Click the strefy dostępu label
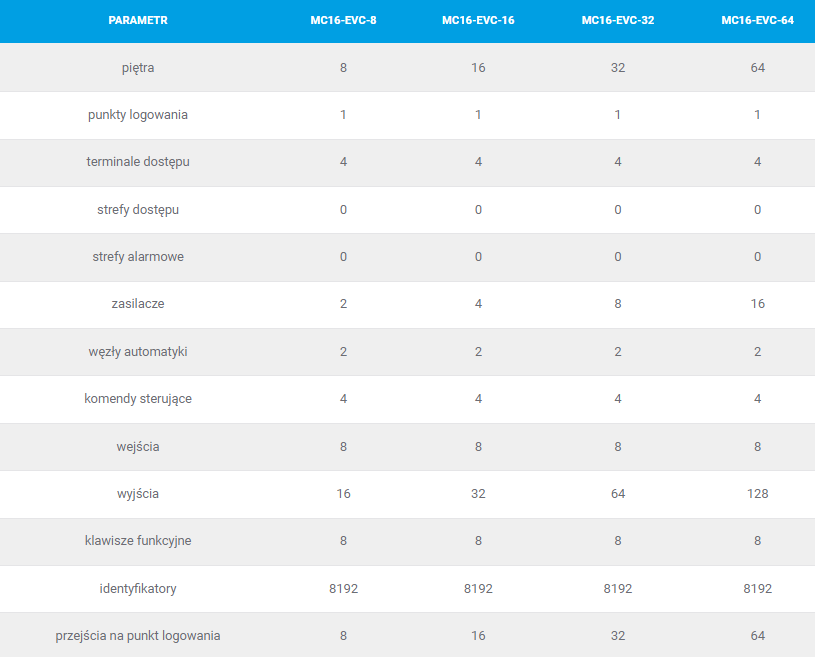815x657 pixels. (138, 210)
